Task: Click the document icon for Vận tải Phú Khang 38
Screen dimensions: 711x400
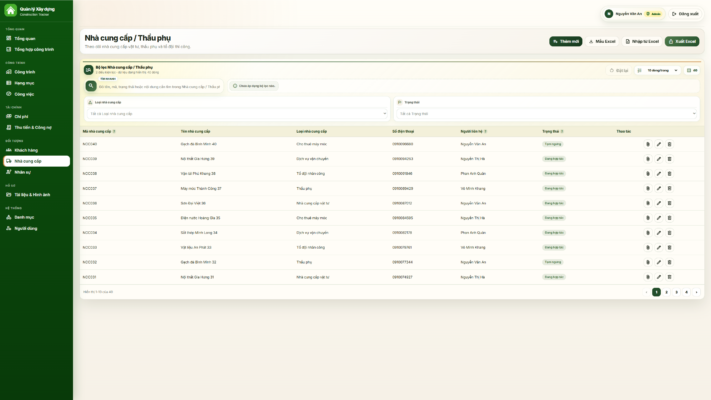Action: tap(648, 174)
